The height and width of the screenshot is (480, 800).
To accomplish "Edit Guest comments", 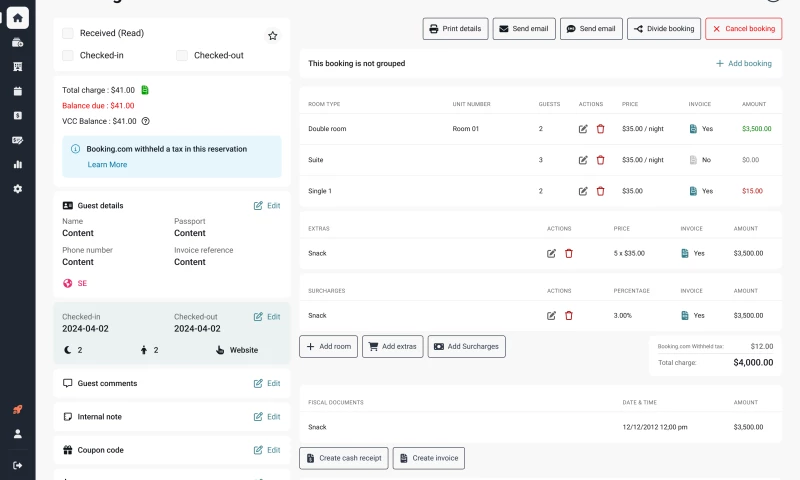I will (x=267, y=384).
